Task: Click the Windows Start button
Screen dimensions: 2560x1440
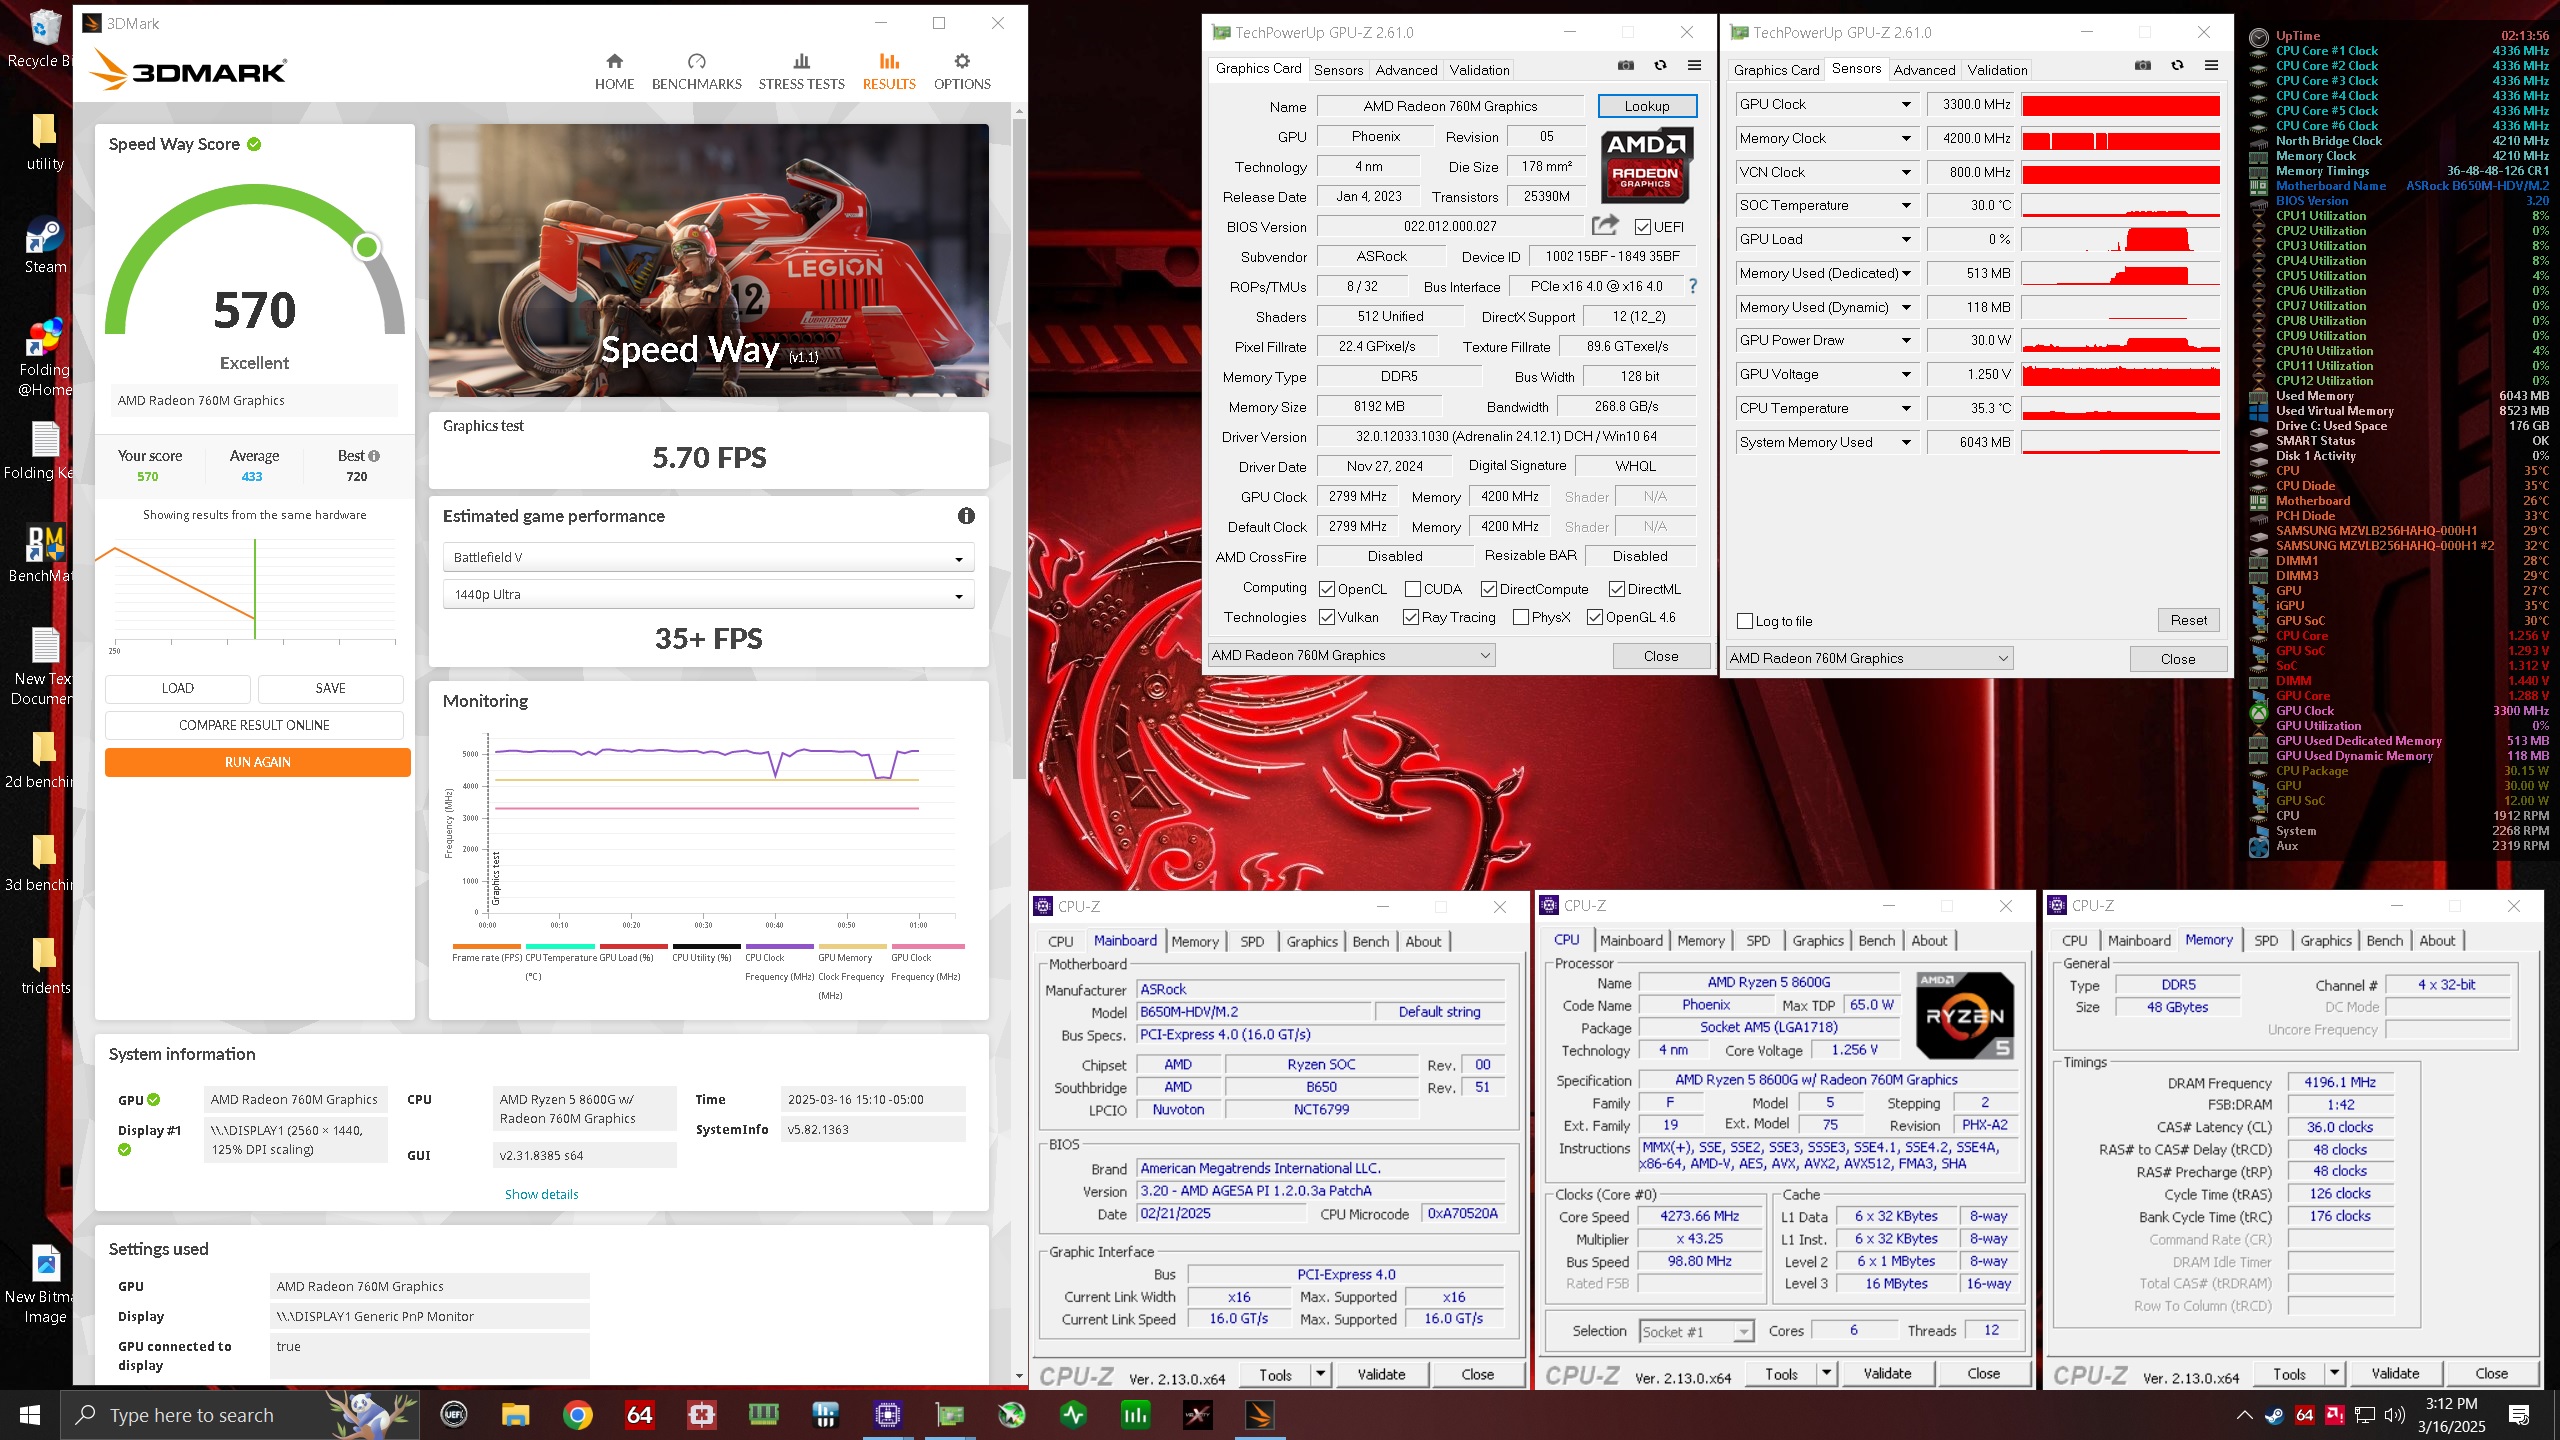Action: coord(30,1415)
